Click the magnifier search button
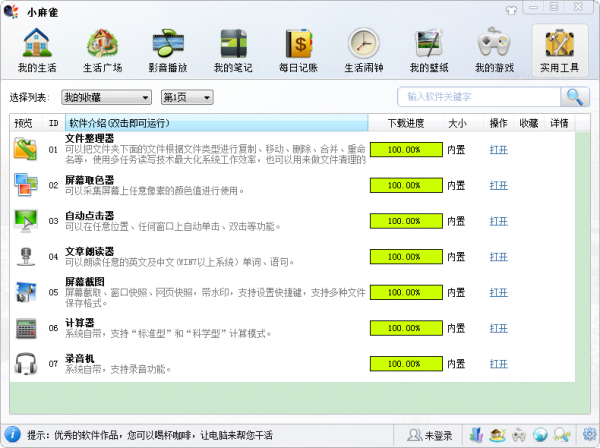This screenshot has height=448, width=600. [575, 97]
